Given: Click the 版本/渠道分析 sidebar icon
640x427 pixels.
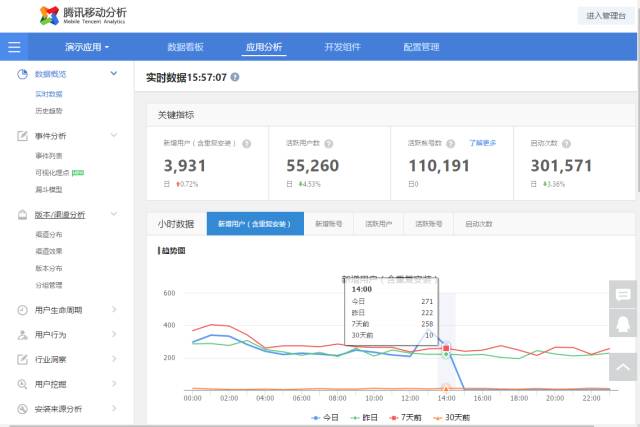Looking at the screenshot, I should pos(22,215).
